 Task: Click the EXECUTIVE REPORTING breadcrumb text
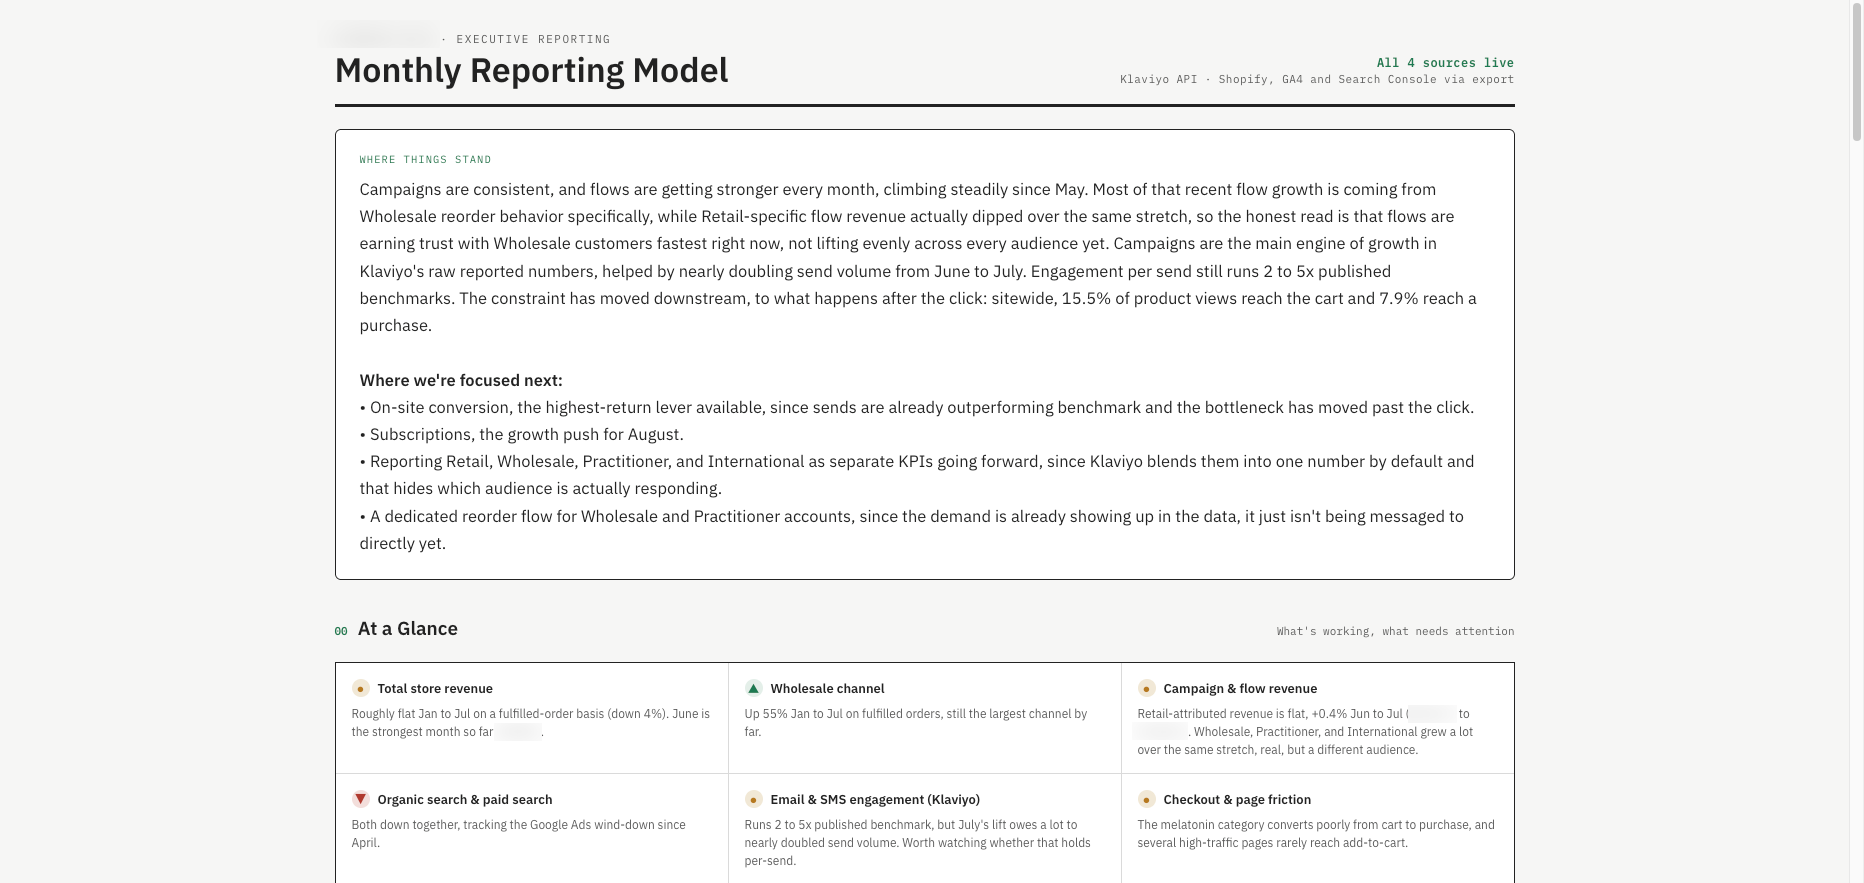pyautogui.click(x=533, y=40)
